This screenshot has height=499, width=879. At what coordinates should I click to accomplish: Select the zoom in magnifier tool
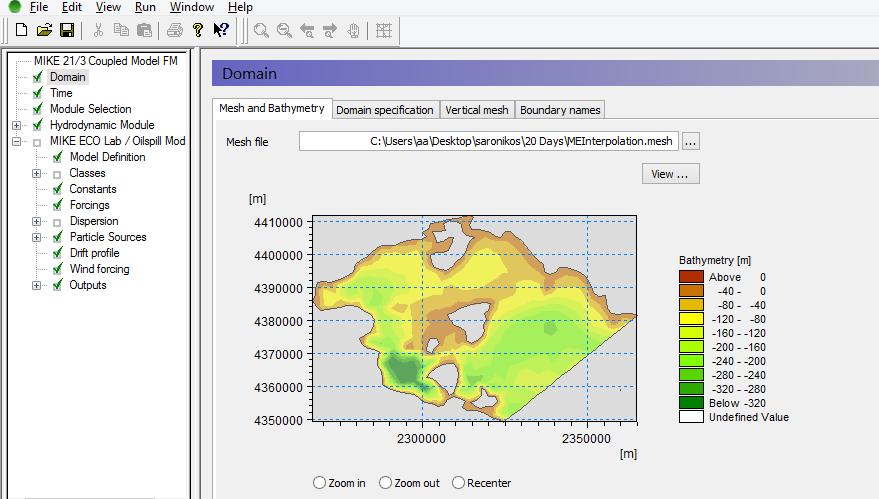pos(261,30)
